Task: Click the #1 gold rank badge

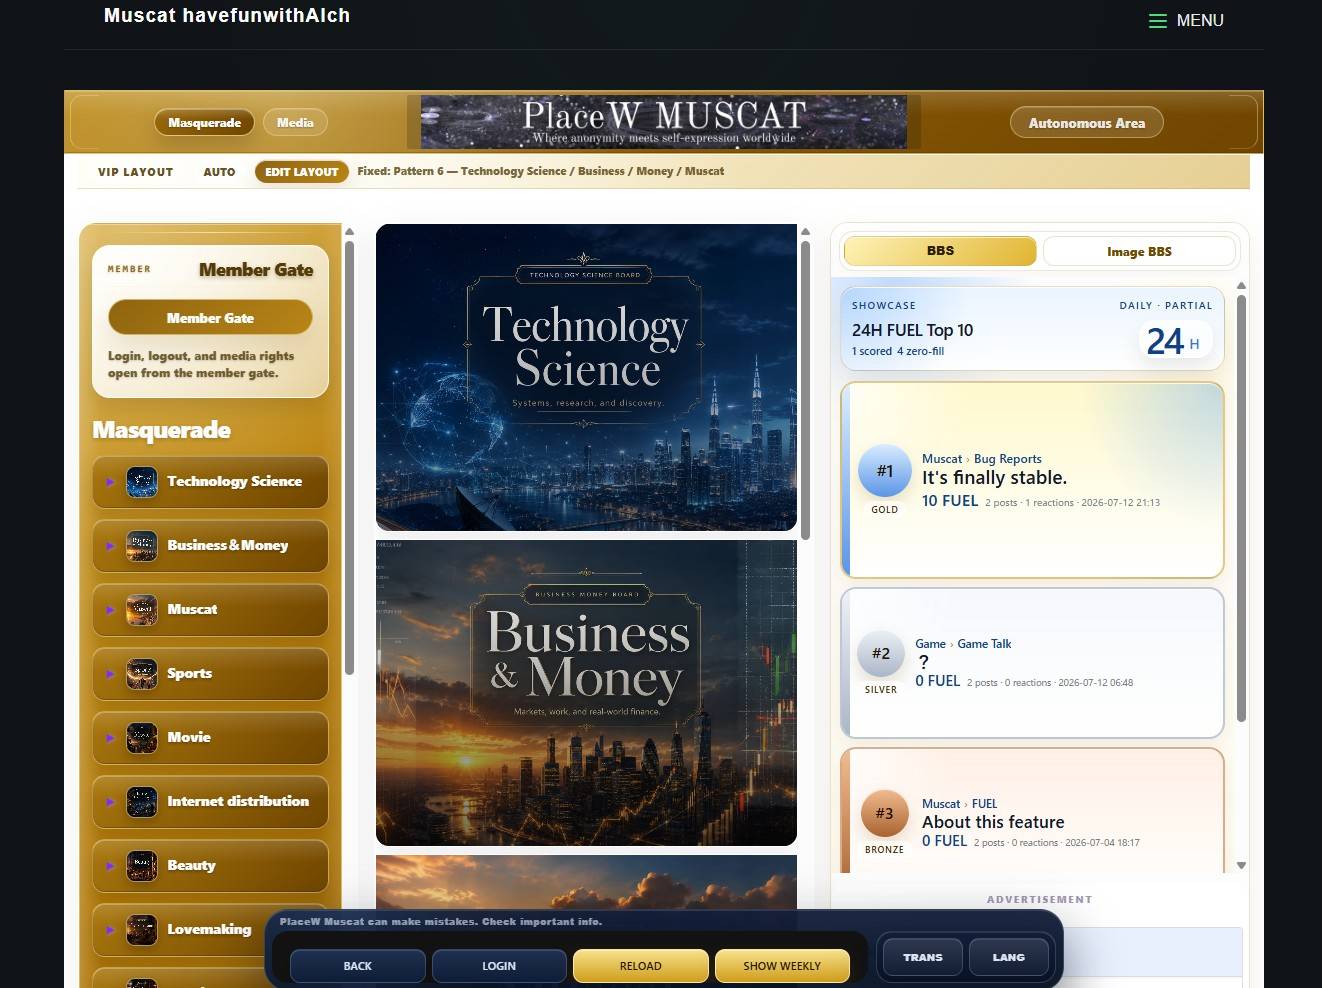Action: coord(885,471)
